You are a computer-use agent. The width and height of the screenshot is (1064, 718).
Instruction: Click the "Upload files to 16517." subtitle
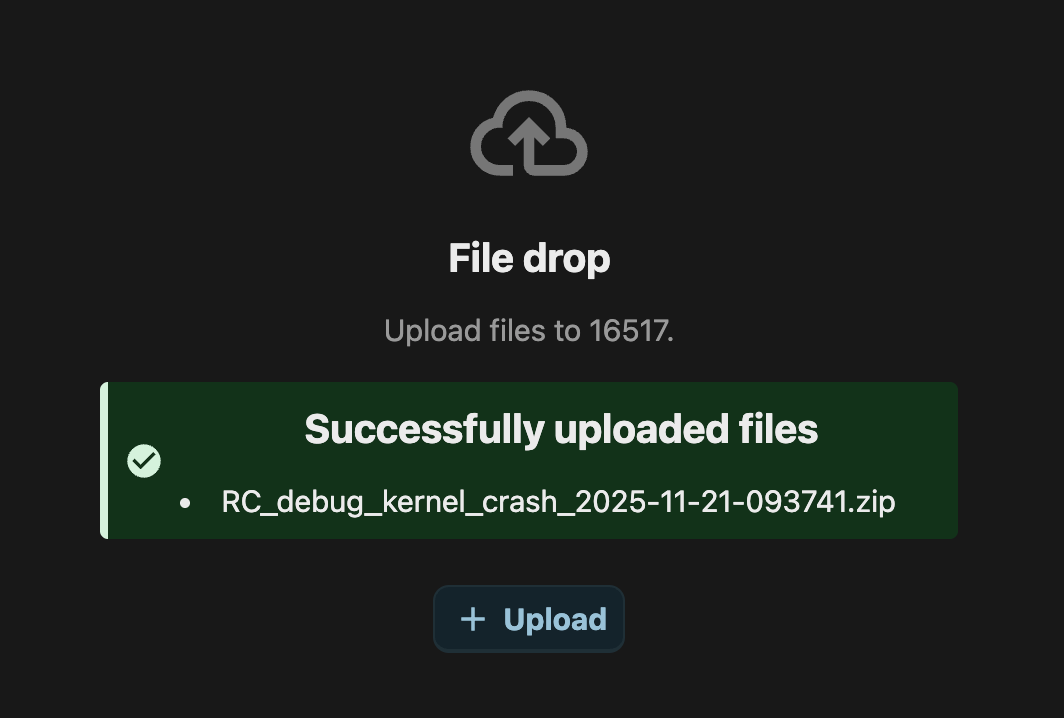(529, 331)
